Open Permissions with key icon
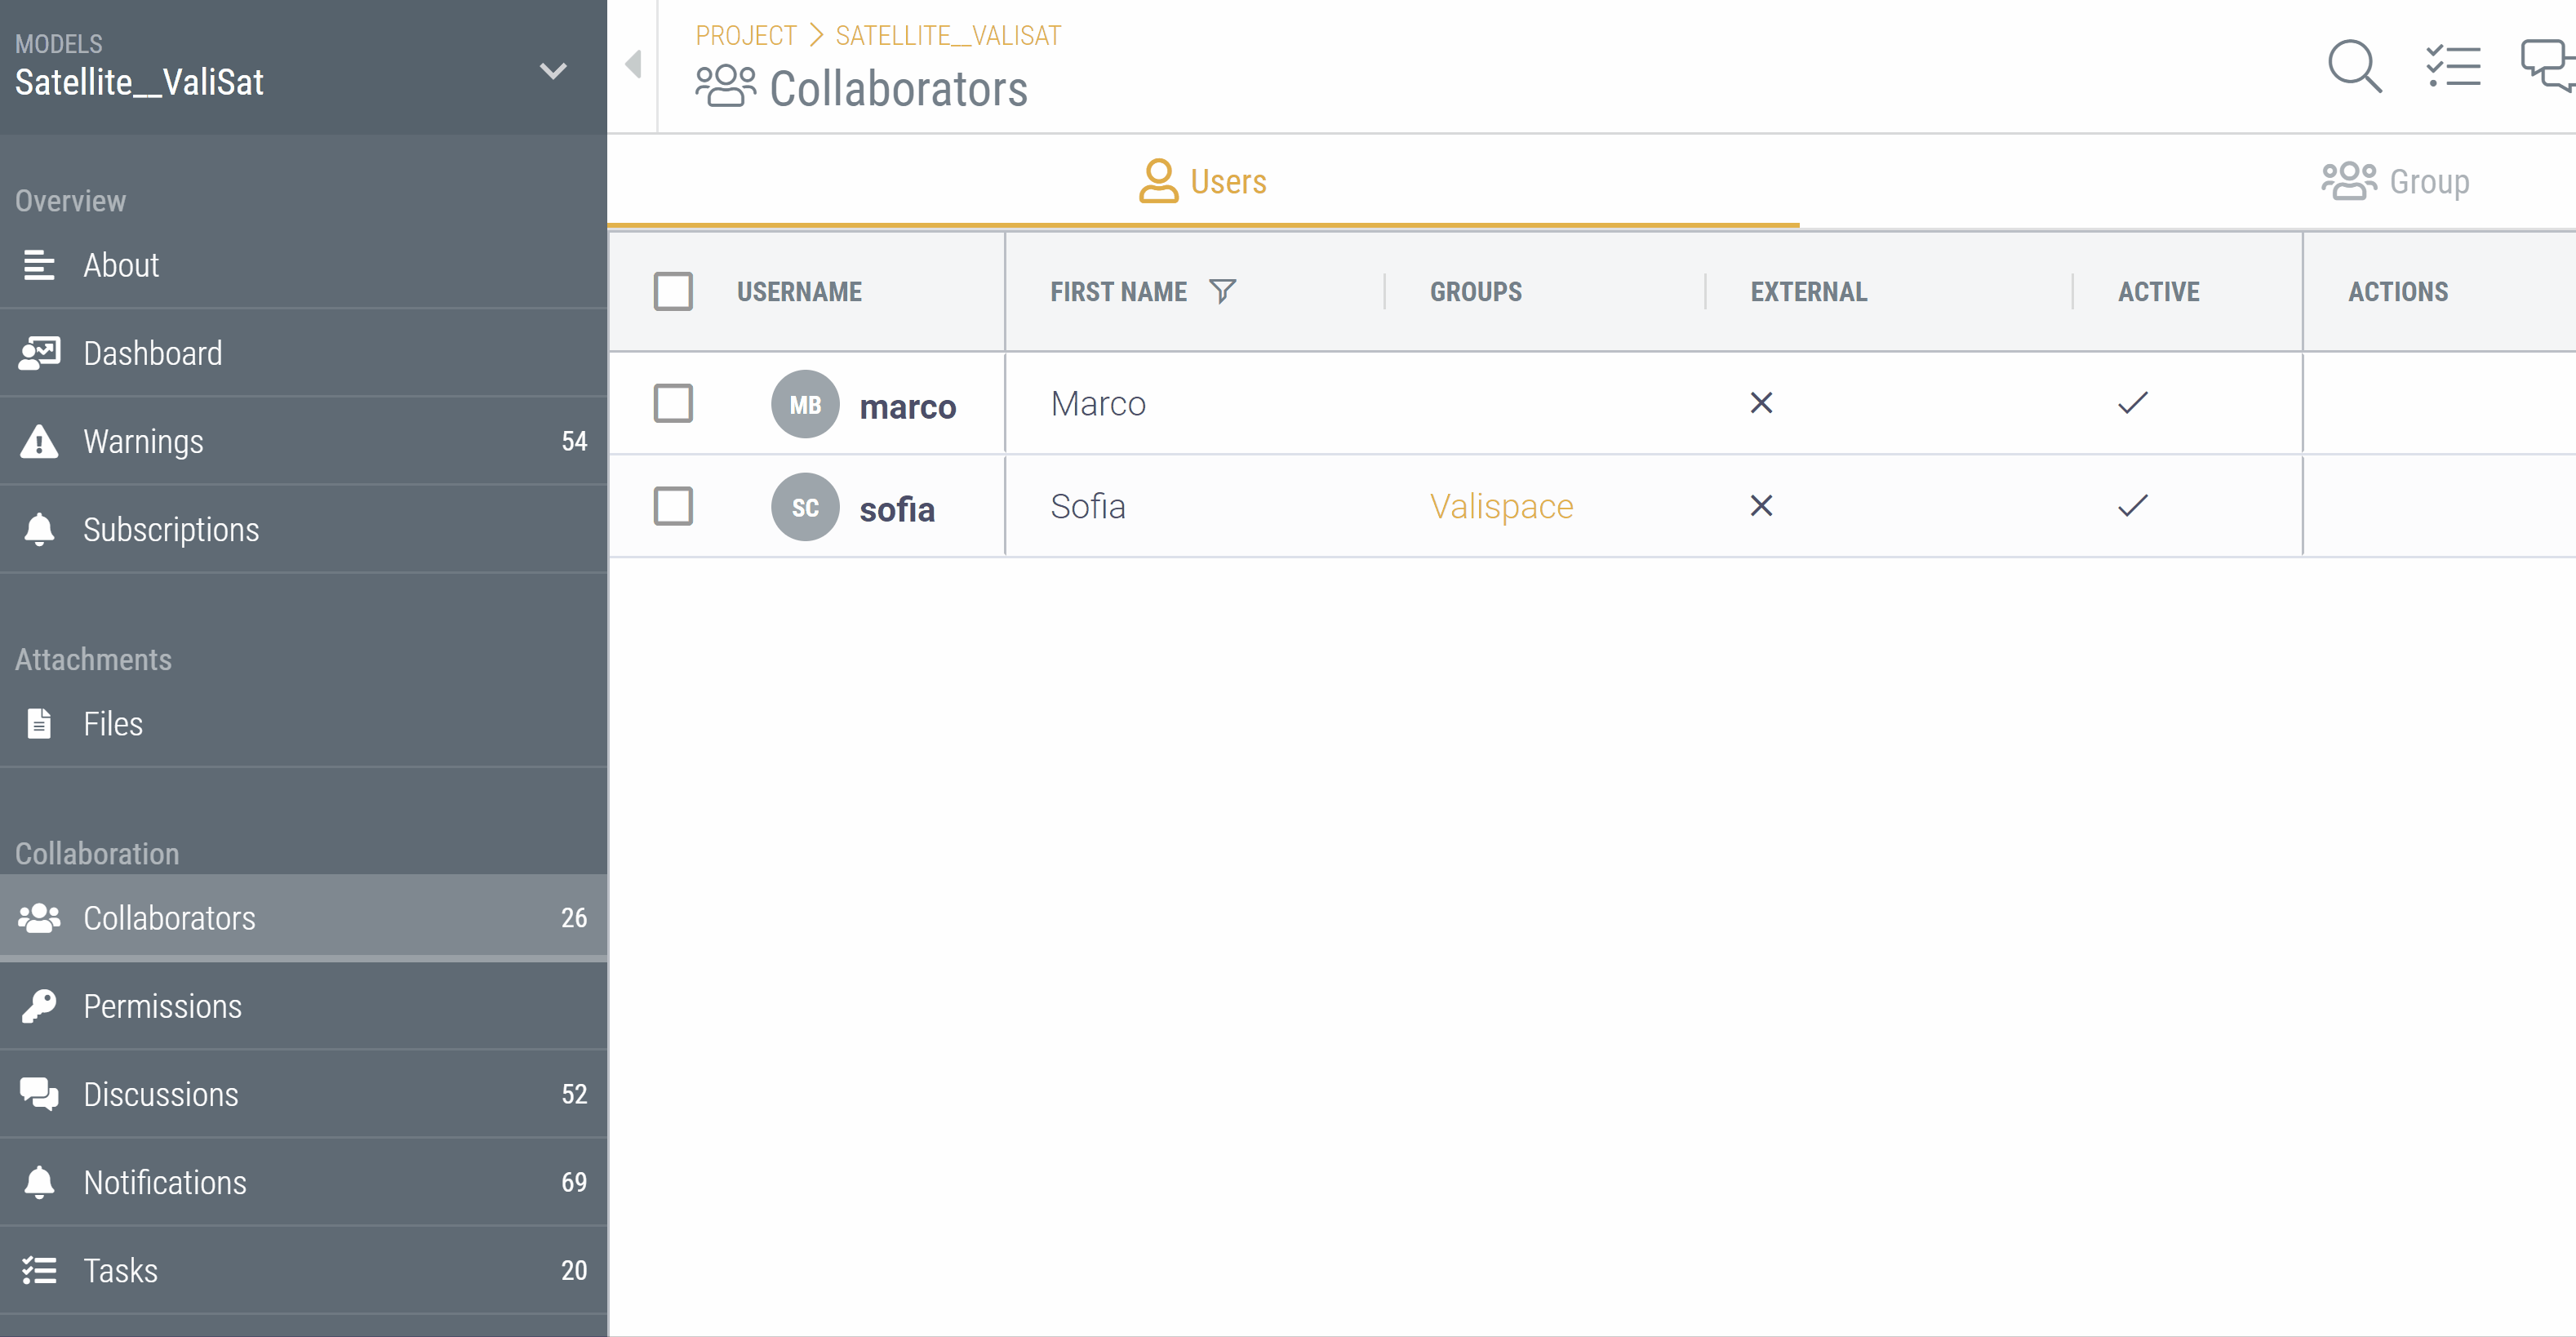Viewport: 2576px width, 1337px height. 162,1006
